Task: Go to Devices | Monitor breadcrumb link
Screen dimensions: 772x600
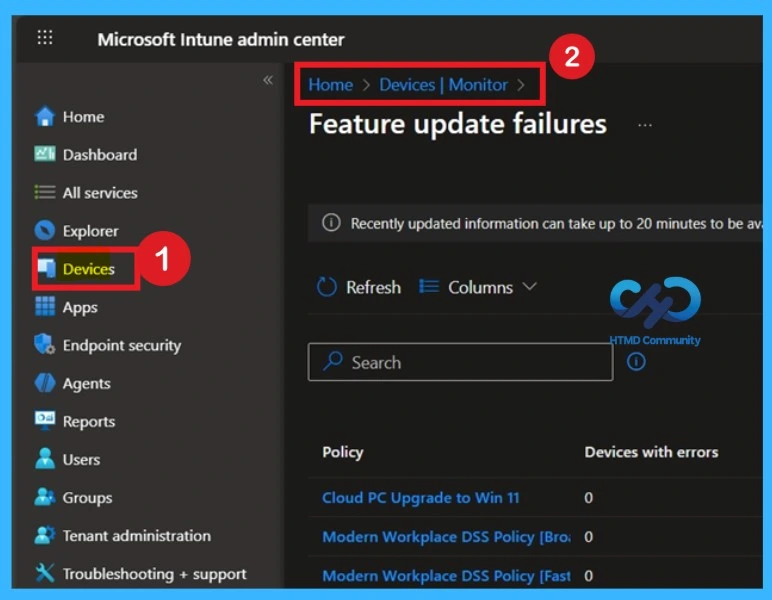Action: tap(443, 85)
